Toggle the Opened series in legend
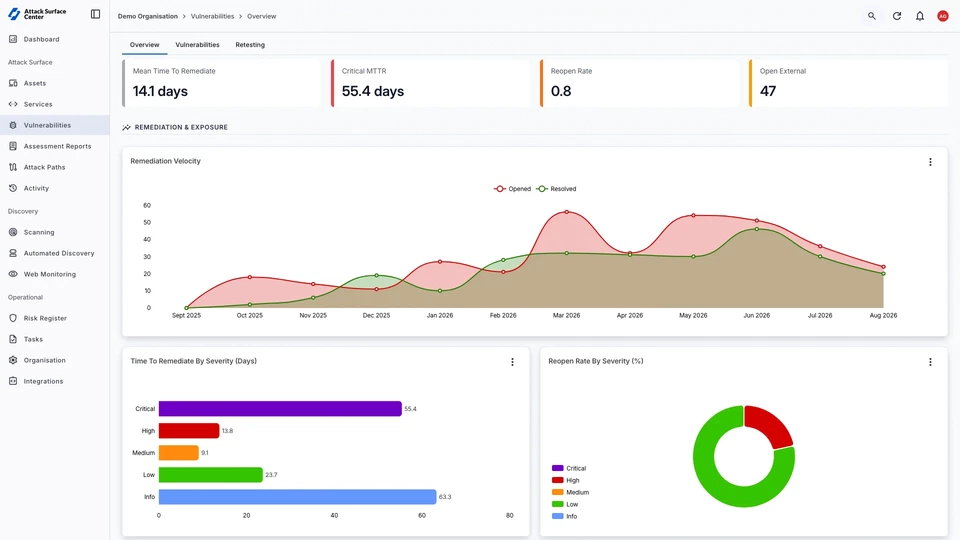960x540 pixels. coord(512,189)
